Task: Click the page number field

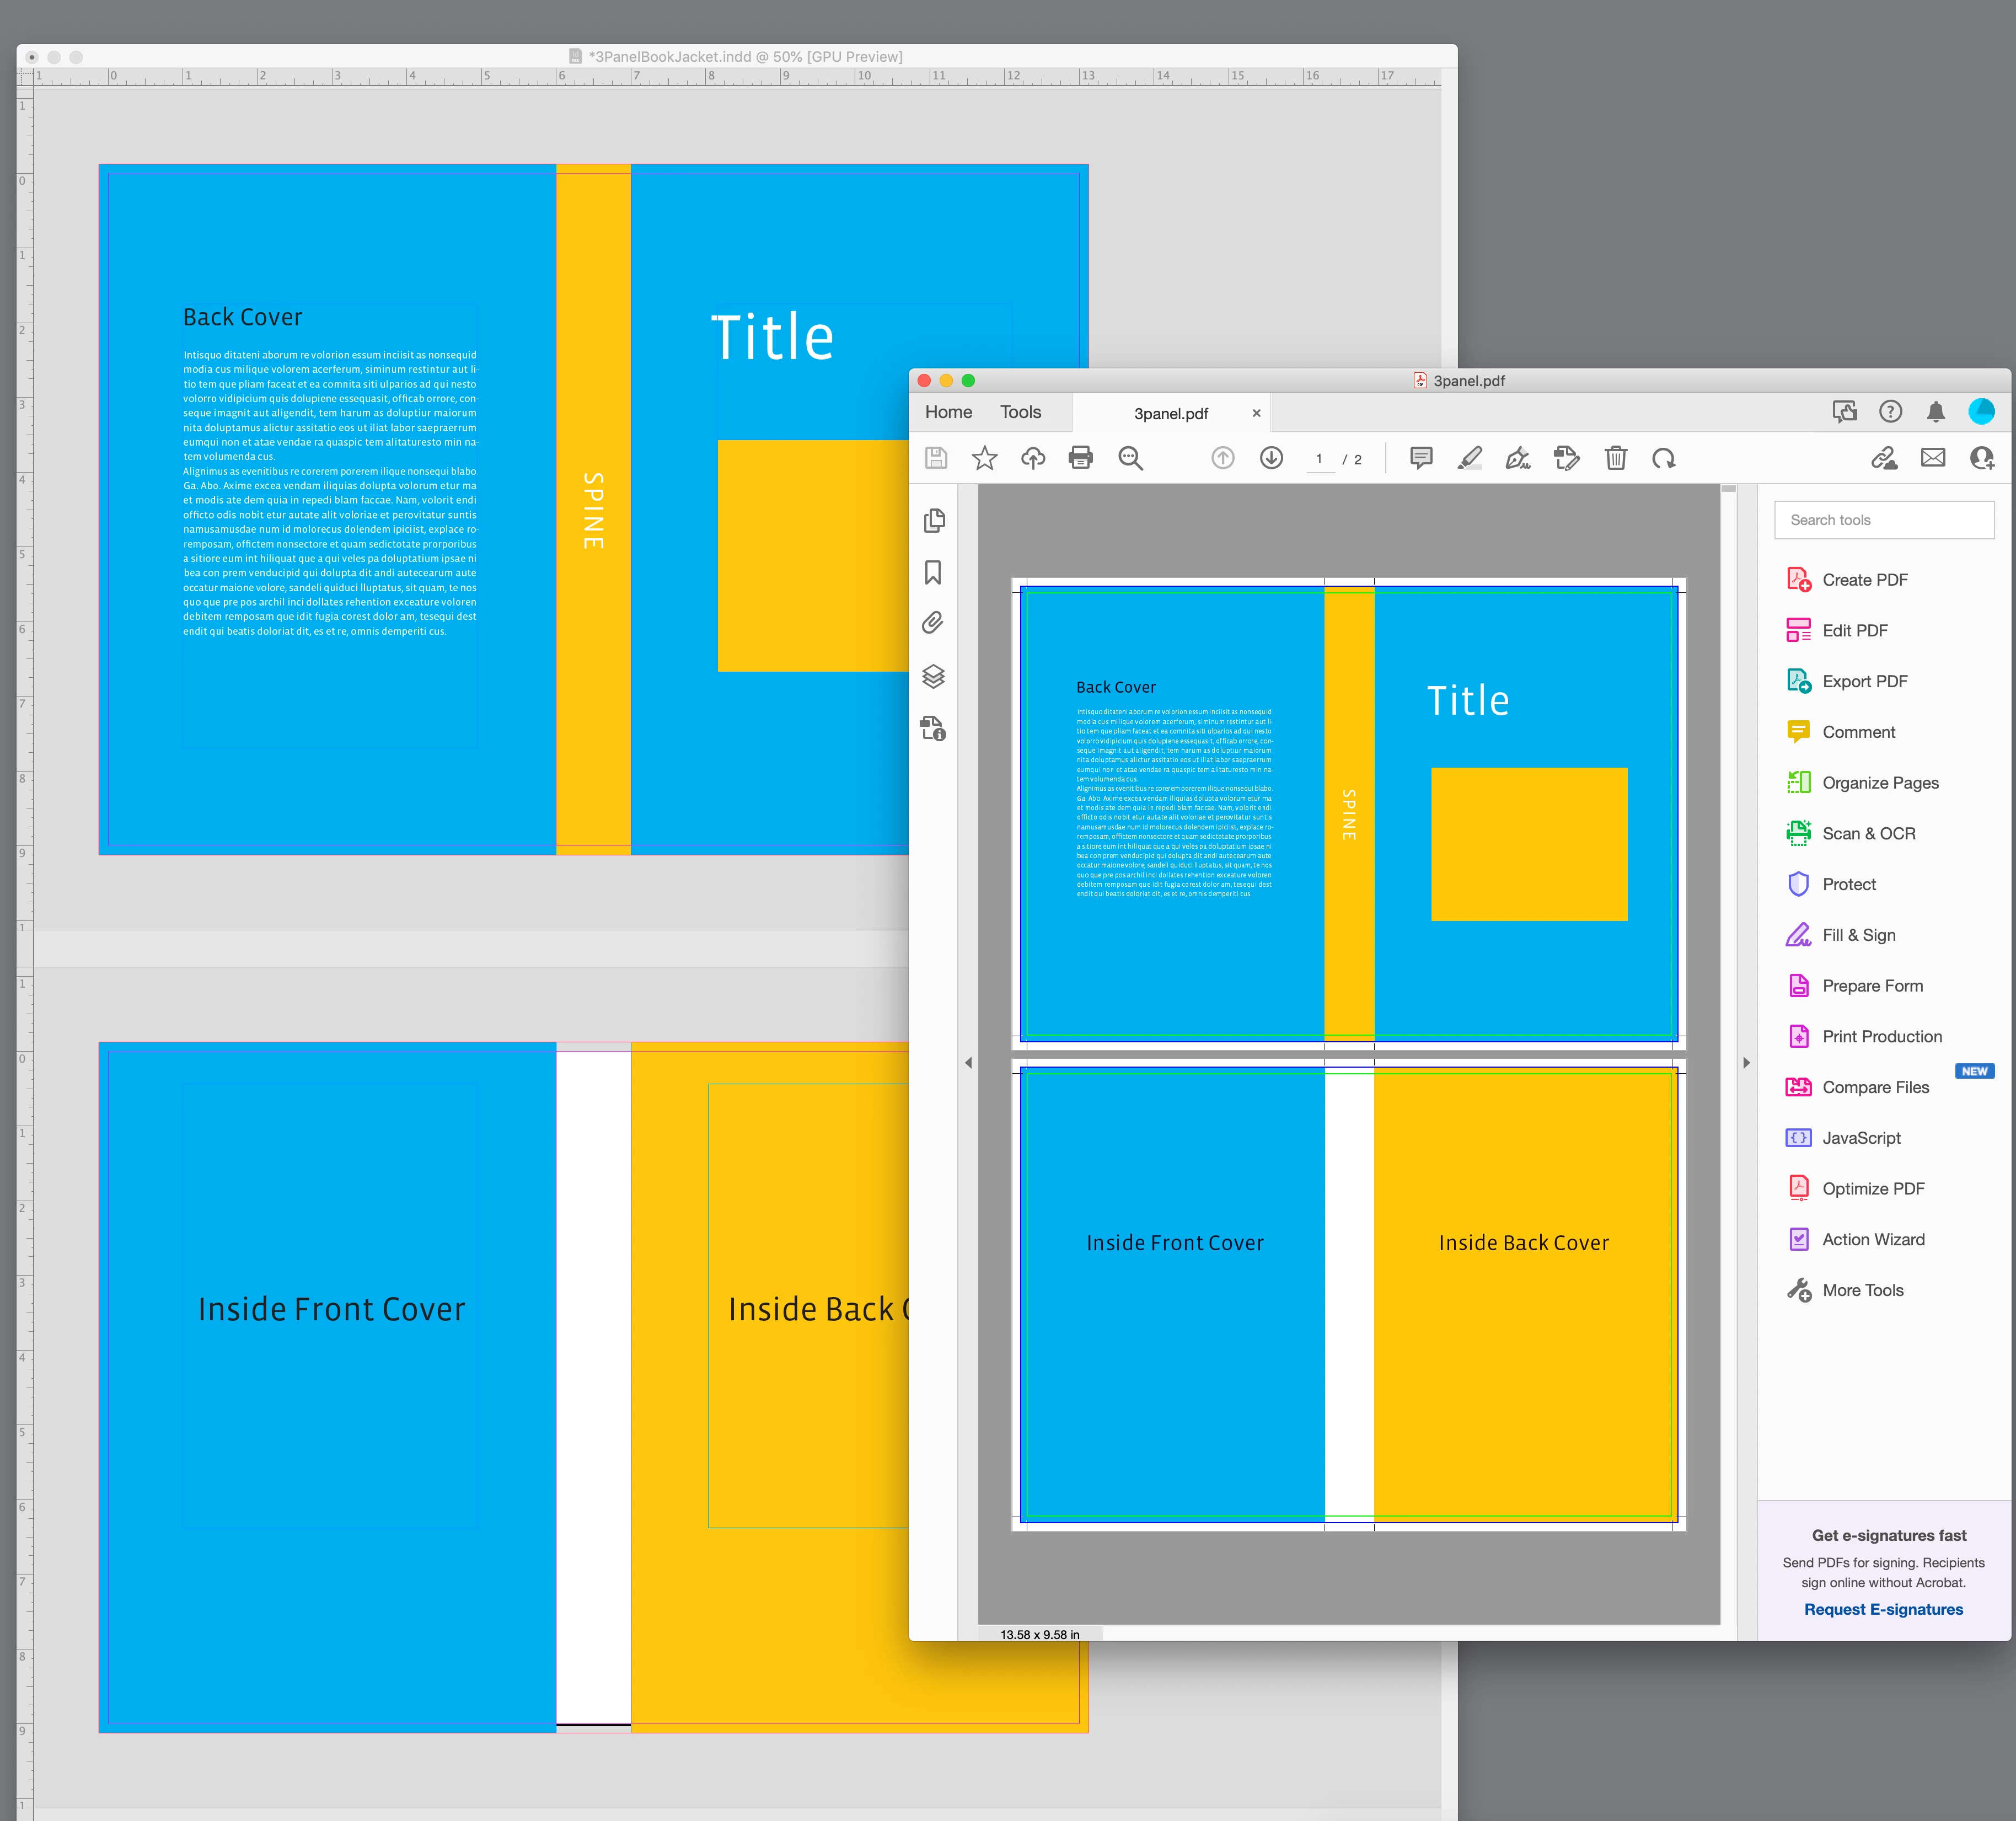Action: coord(1319,459)
